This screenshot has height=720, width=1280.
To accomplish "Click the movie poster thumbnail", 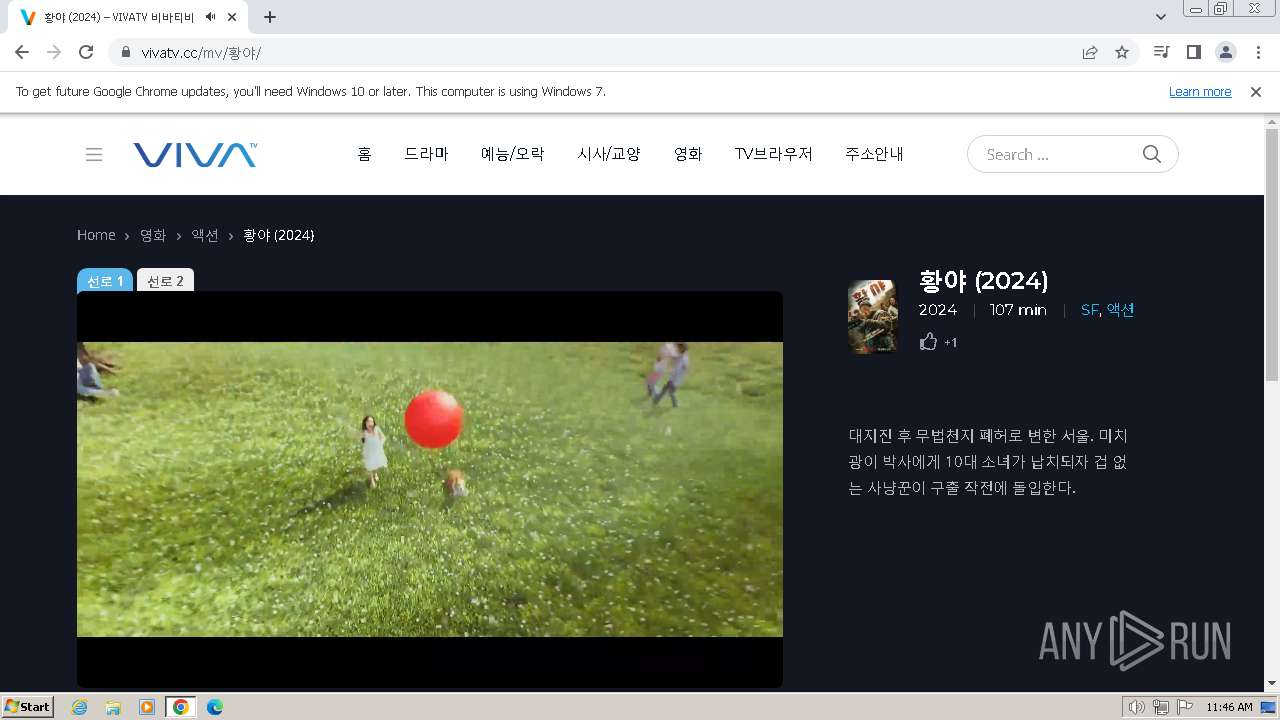I will (873, 317).
